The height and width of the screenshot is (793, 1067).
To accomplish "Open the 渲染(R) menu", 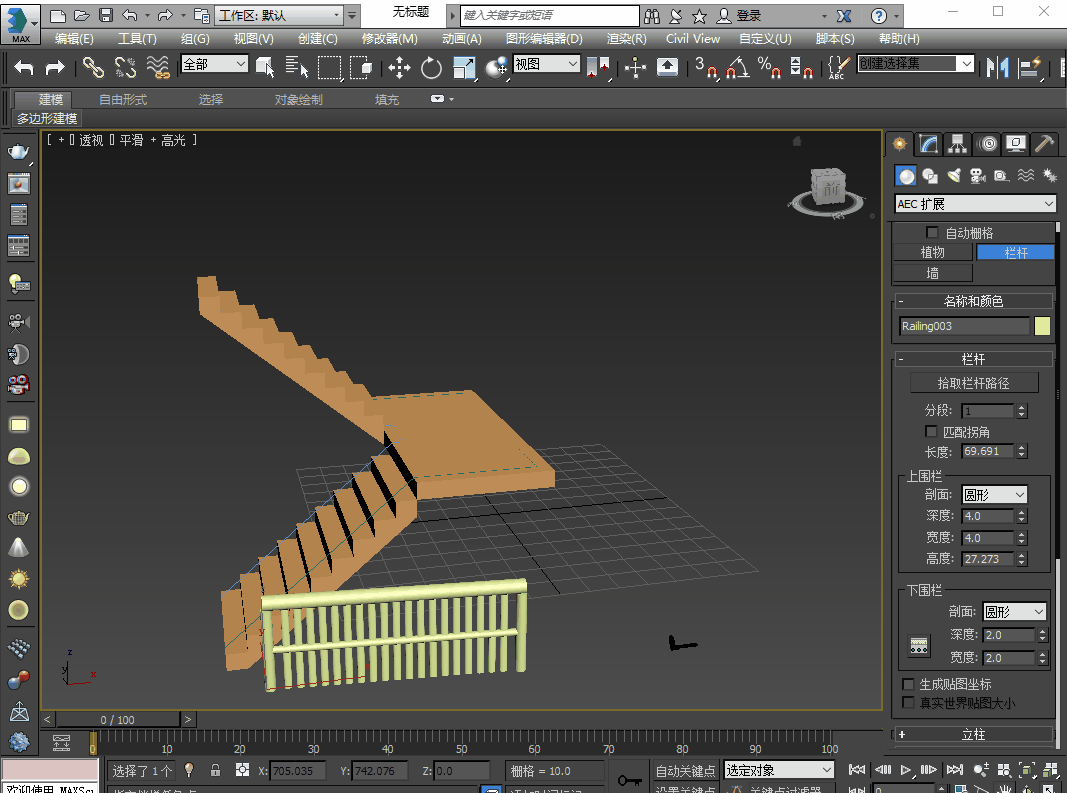I will click(626, 39).
